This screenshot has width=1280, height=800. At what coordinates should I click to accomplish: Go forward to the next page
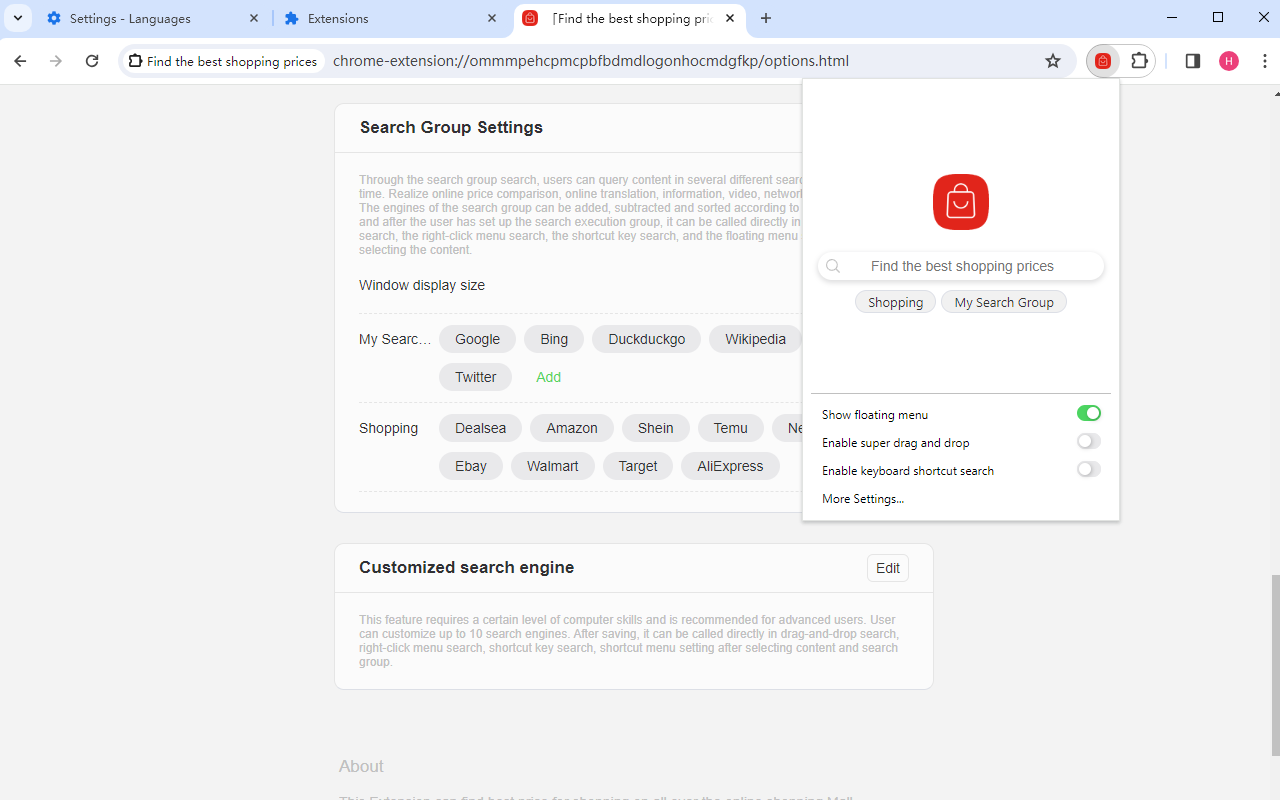[x=56, y=61]
